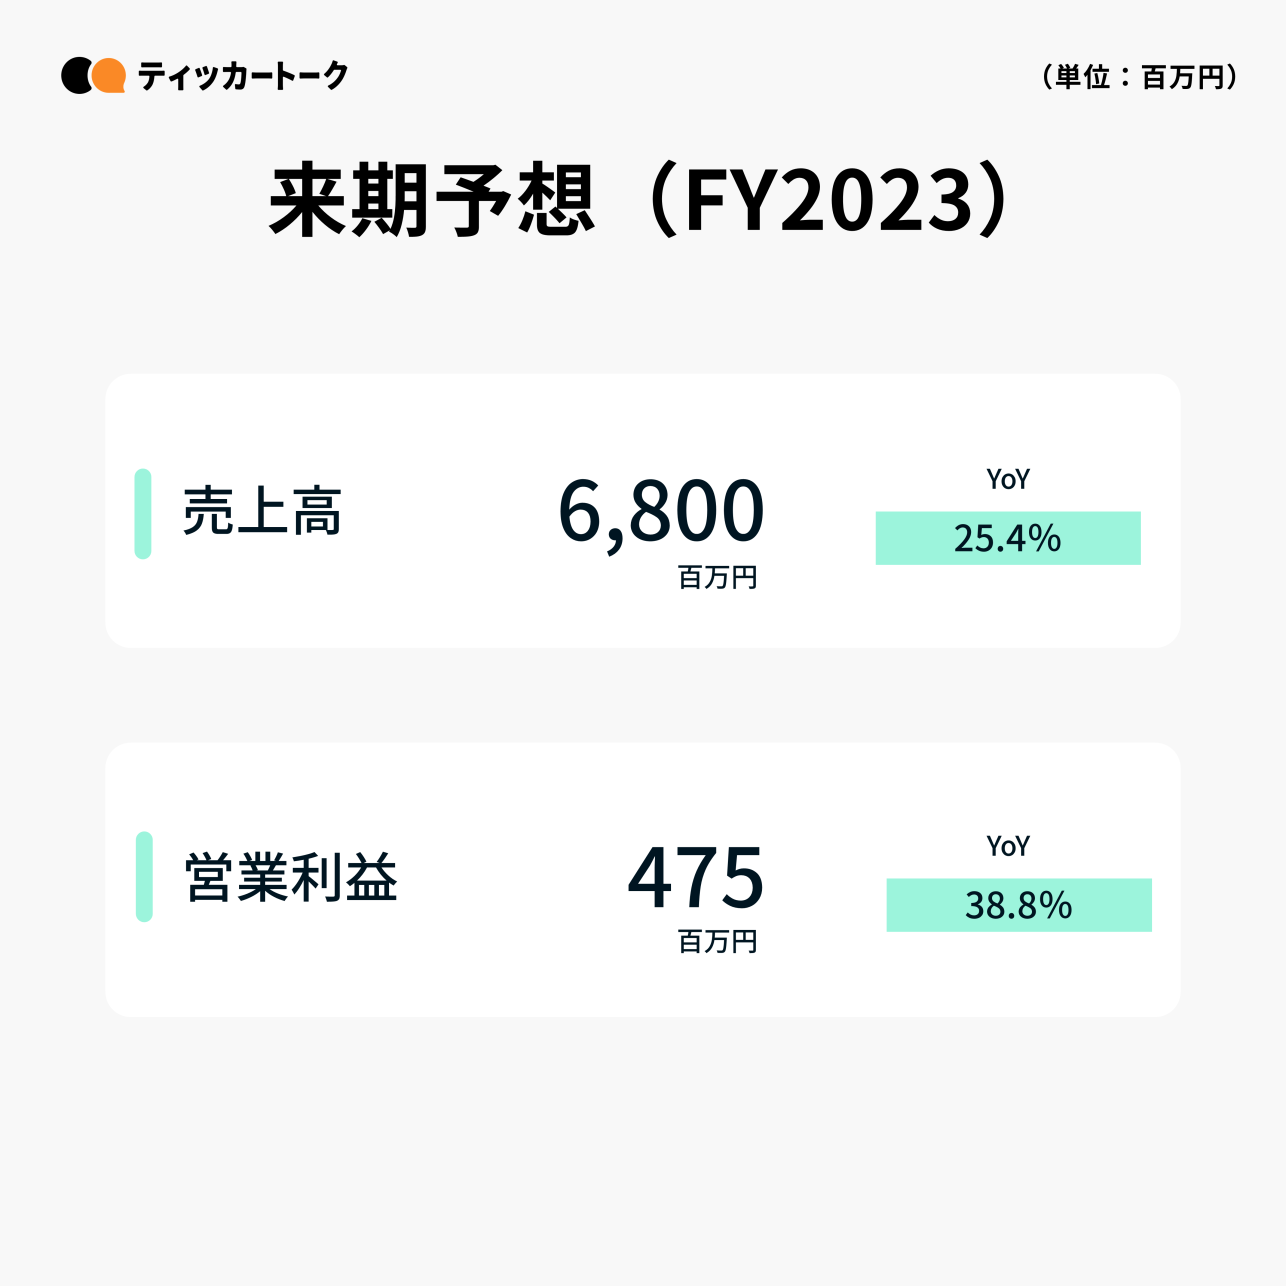The image size is (1286, 1286).
Task: Click the green accent bar beside 営業利益
Action: [x=144, y=877]
